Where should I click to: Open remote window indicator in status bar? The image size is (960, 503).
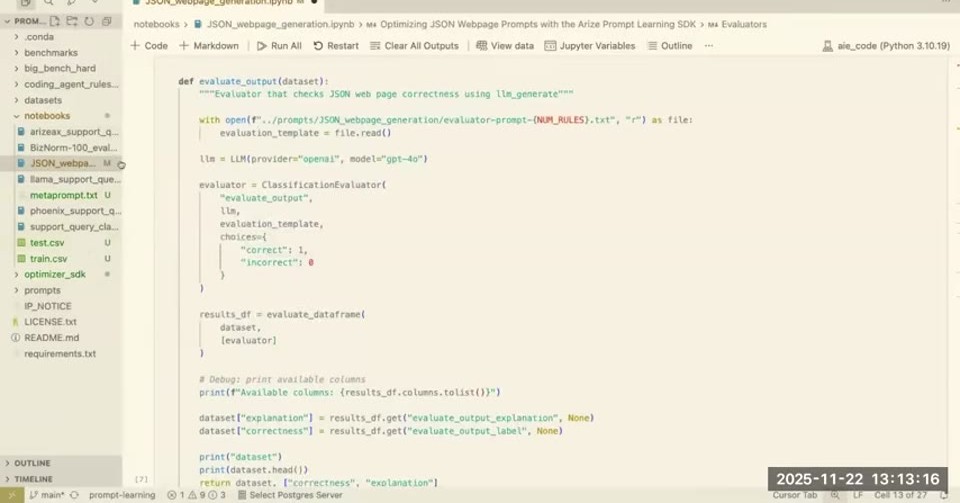click(12, 495)
